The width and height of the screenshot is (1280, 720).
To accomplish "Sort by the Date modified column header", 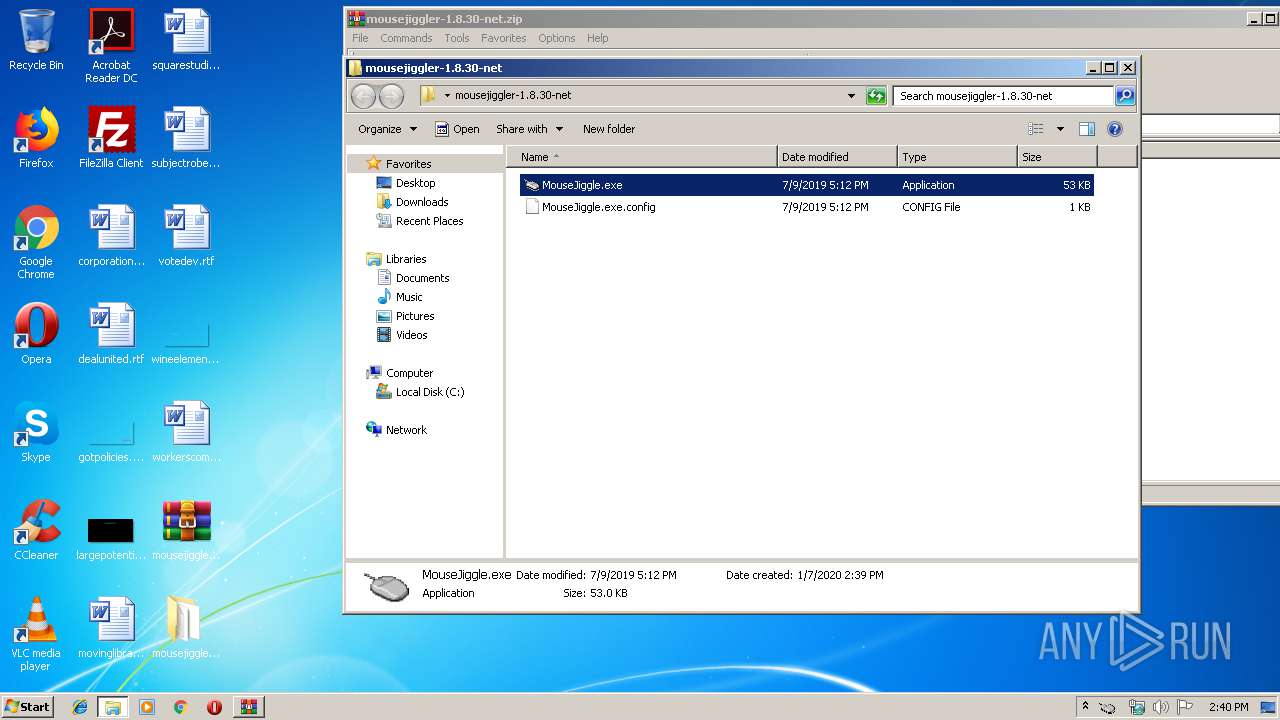I will pos(837,157).
